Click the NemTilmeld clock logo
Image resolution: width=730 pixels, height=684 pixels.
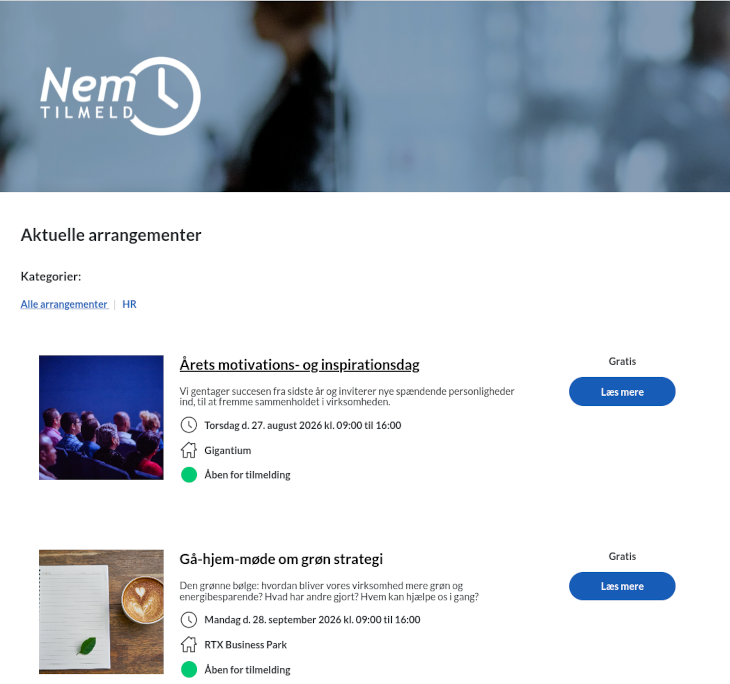pos(120,96)
